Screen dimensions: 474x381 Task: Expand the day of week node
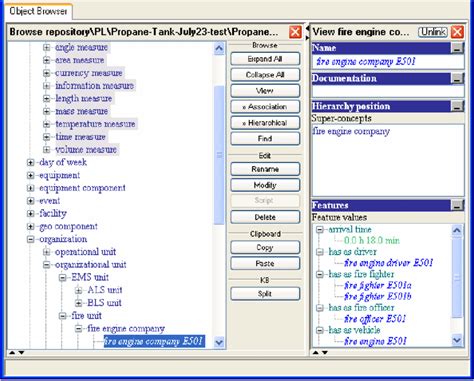30,162
